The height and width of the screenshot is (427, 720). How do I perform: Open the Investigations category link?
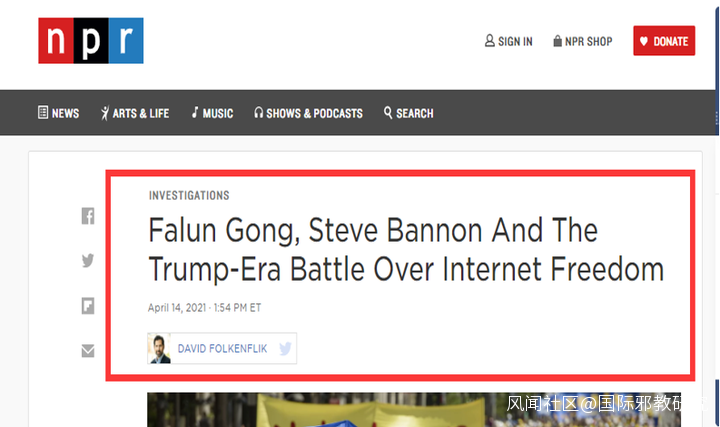click(189, 196)
